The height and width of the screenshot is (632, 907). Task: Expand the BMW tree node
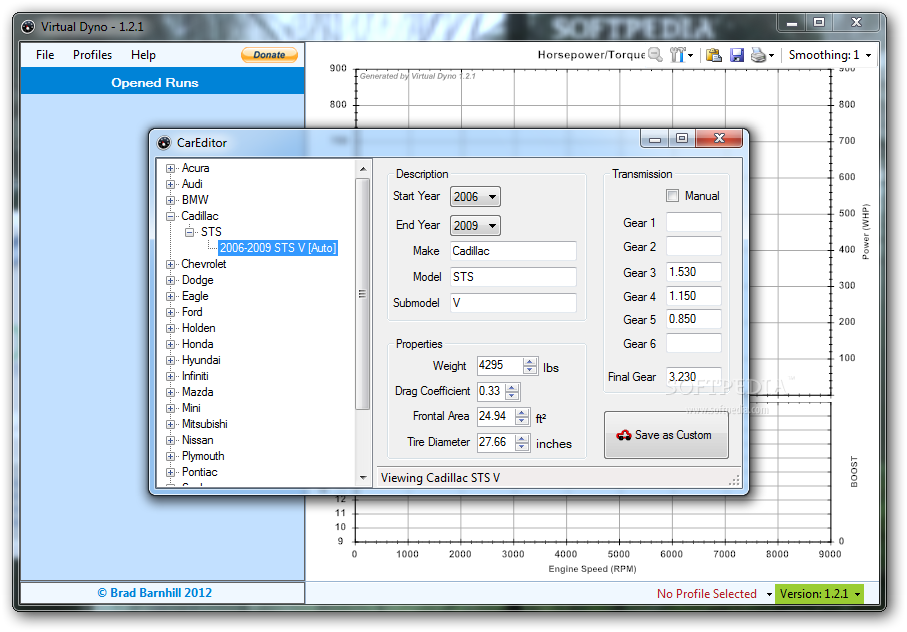tap(170, 200)
